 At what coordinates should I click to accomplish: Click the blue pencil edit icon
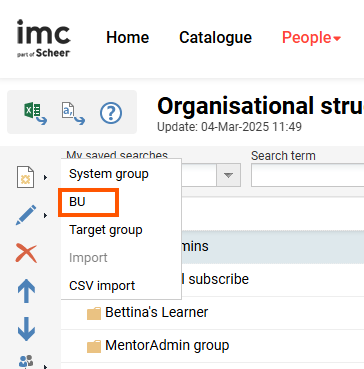pos(26,215)
